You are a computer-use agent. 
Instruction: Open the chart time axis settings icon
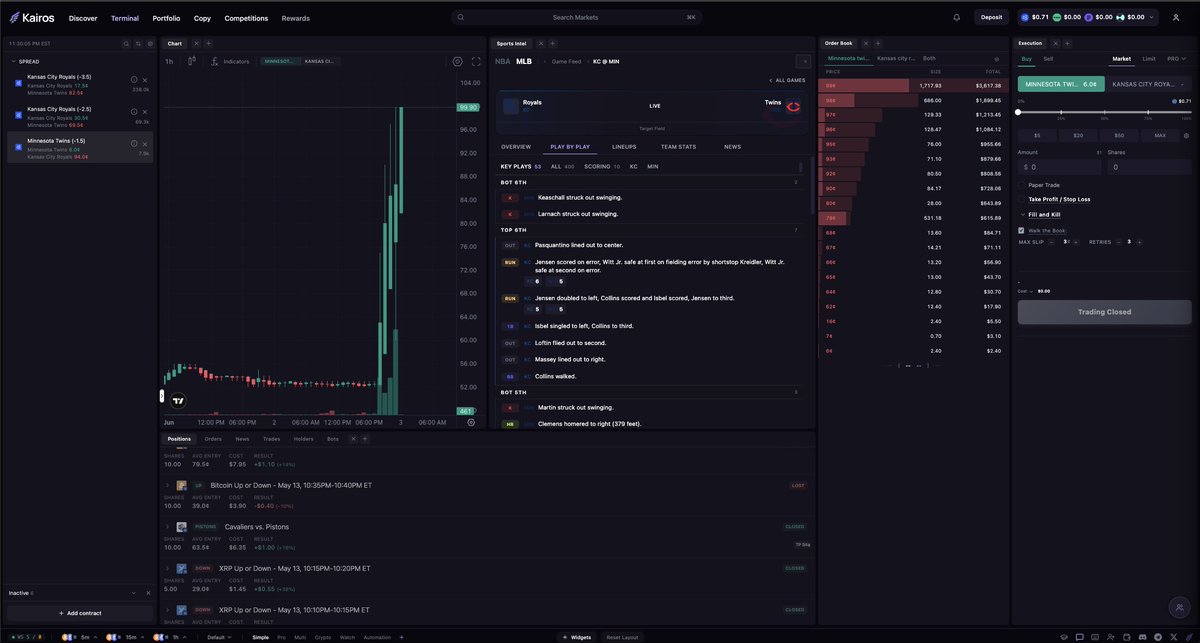pyautogui.click(x=471, y=422)
